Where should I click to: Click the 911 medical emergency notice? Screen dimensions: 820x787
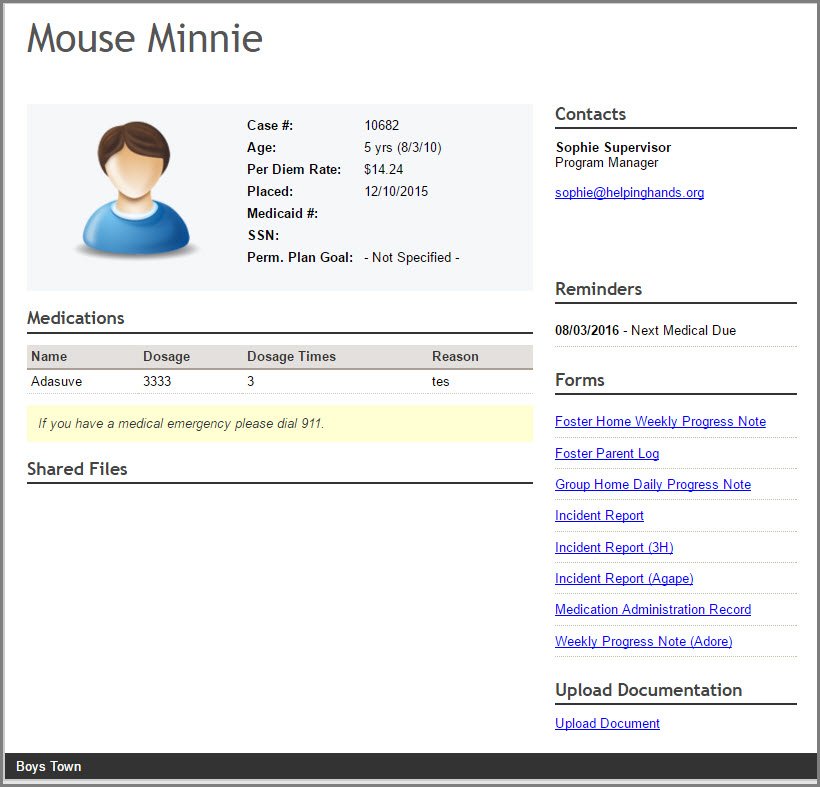pos(280,424)
